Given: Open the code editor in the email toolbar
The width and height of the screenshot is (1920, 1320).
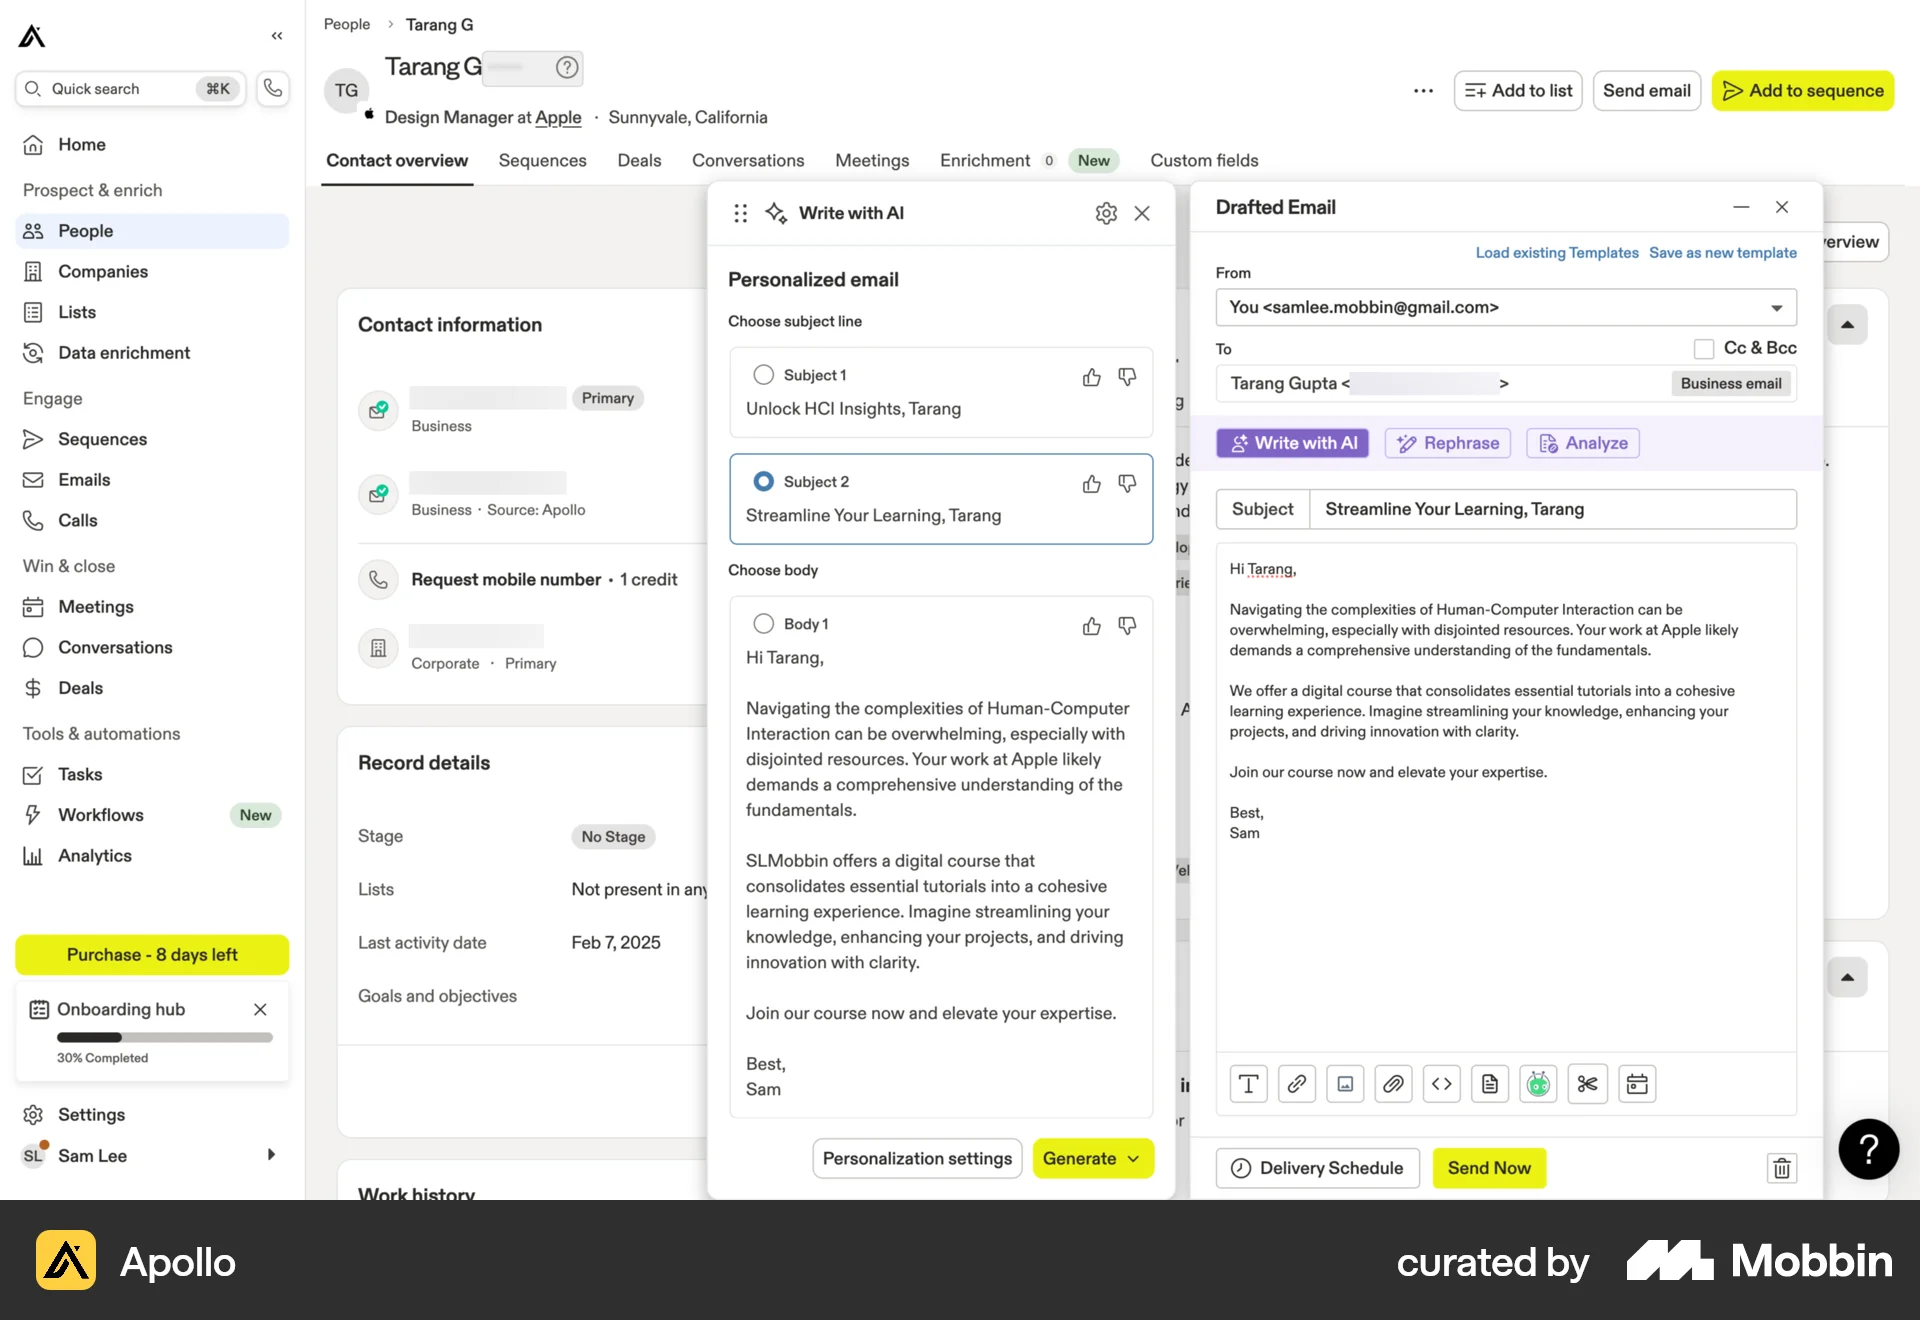Looking at the screenshot, I should pyautogui.click(x=1441, y=1083).
